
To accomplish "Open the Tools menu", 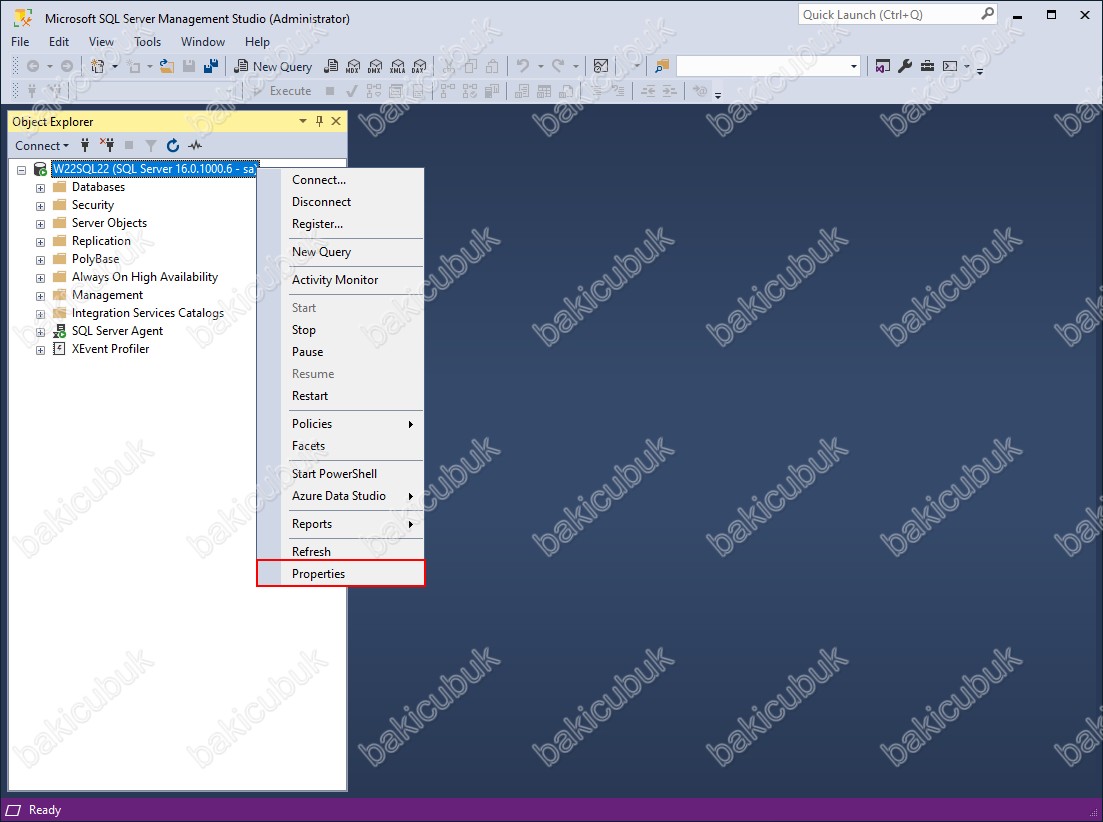I will tap(148, 41).
